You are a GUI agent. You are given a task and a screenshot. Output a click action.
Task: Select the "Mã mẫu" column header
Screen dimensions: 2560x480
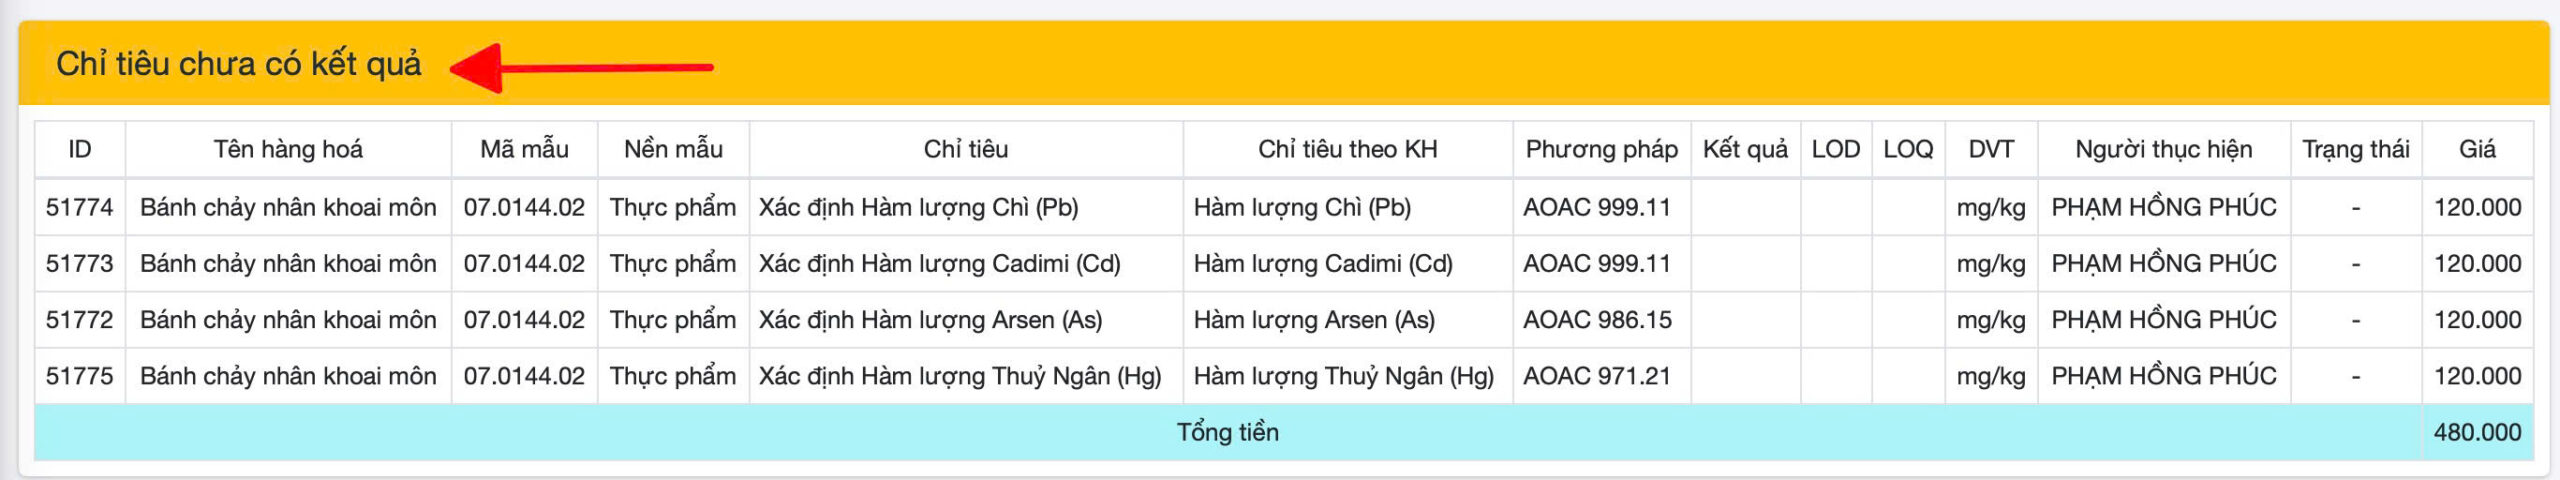click(524, 150)
